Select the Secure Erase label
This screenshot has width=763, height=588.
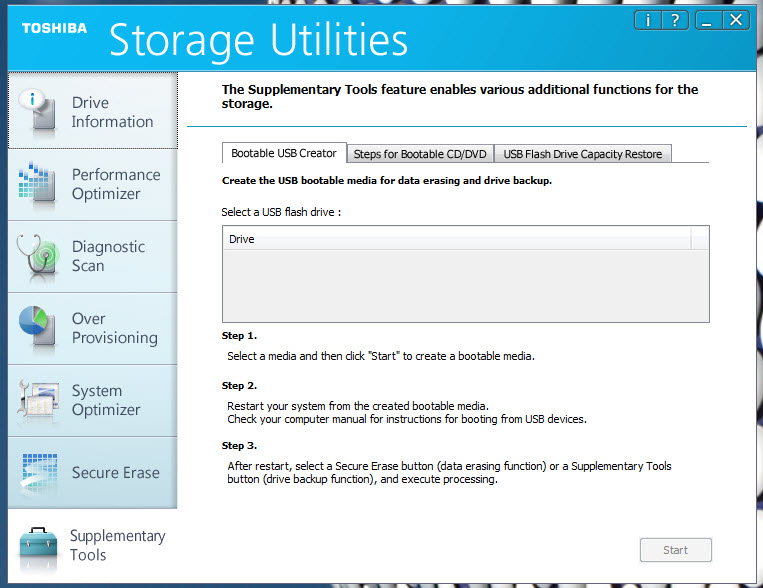(116, 473)
